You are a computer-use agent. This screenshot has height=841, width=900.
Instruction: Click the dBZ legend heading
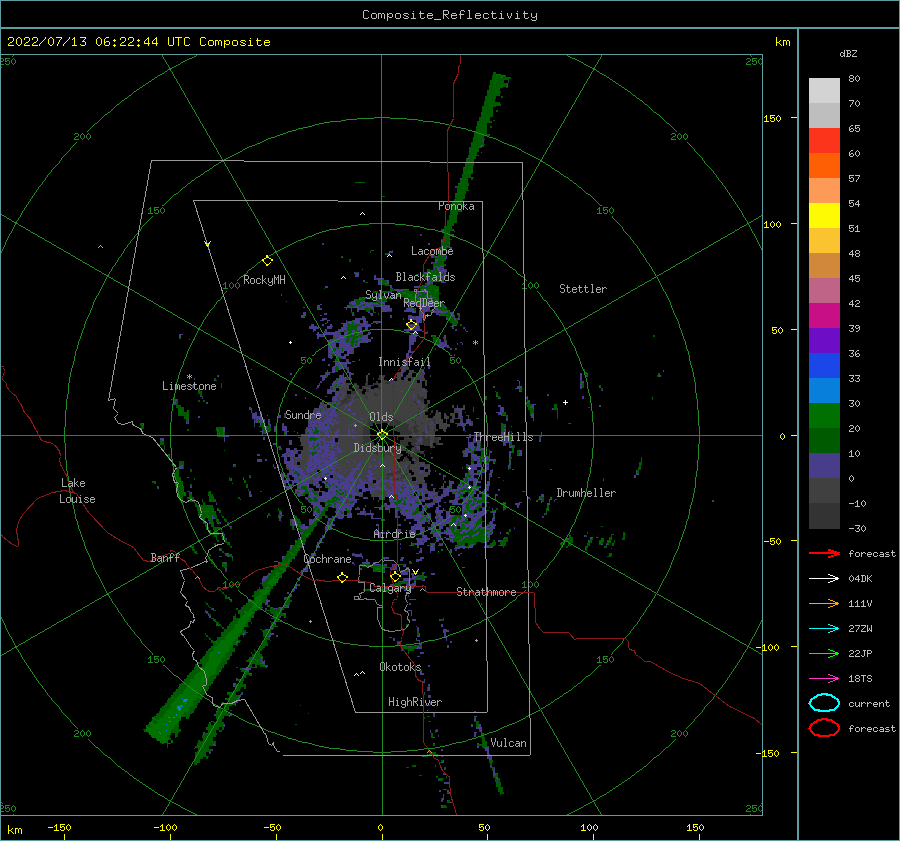848,53
